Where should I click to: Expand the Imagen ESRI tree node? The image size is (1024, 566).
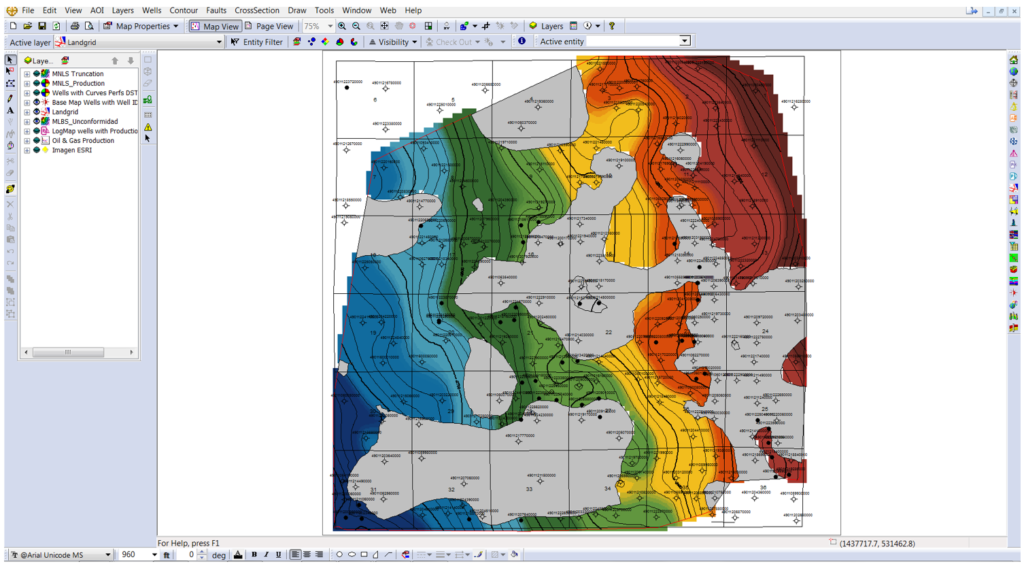click(27, 150)
